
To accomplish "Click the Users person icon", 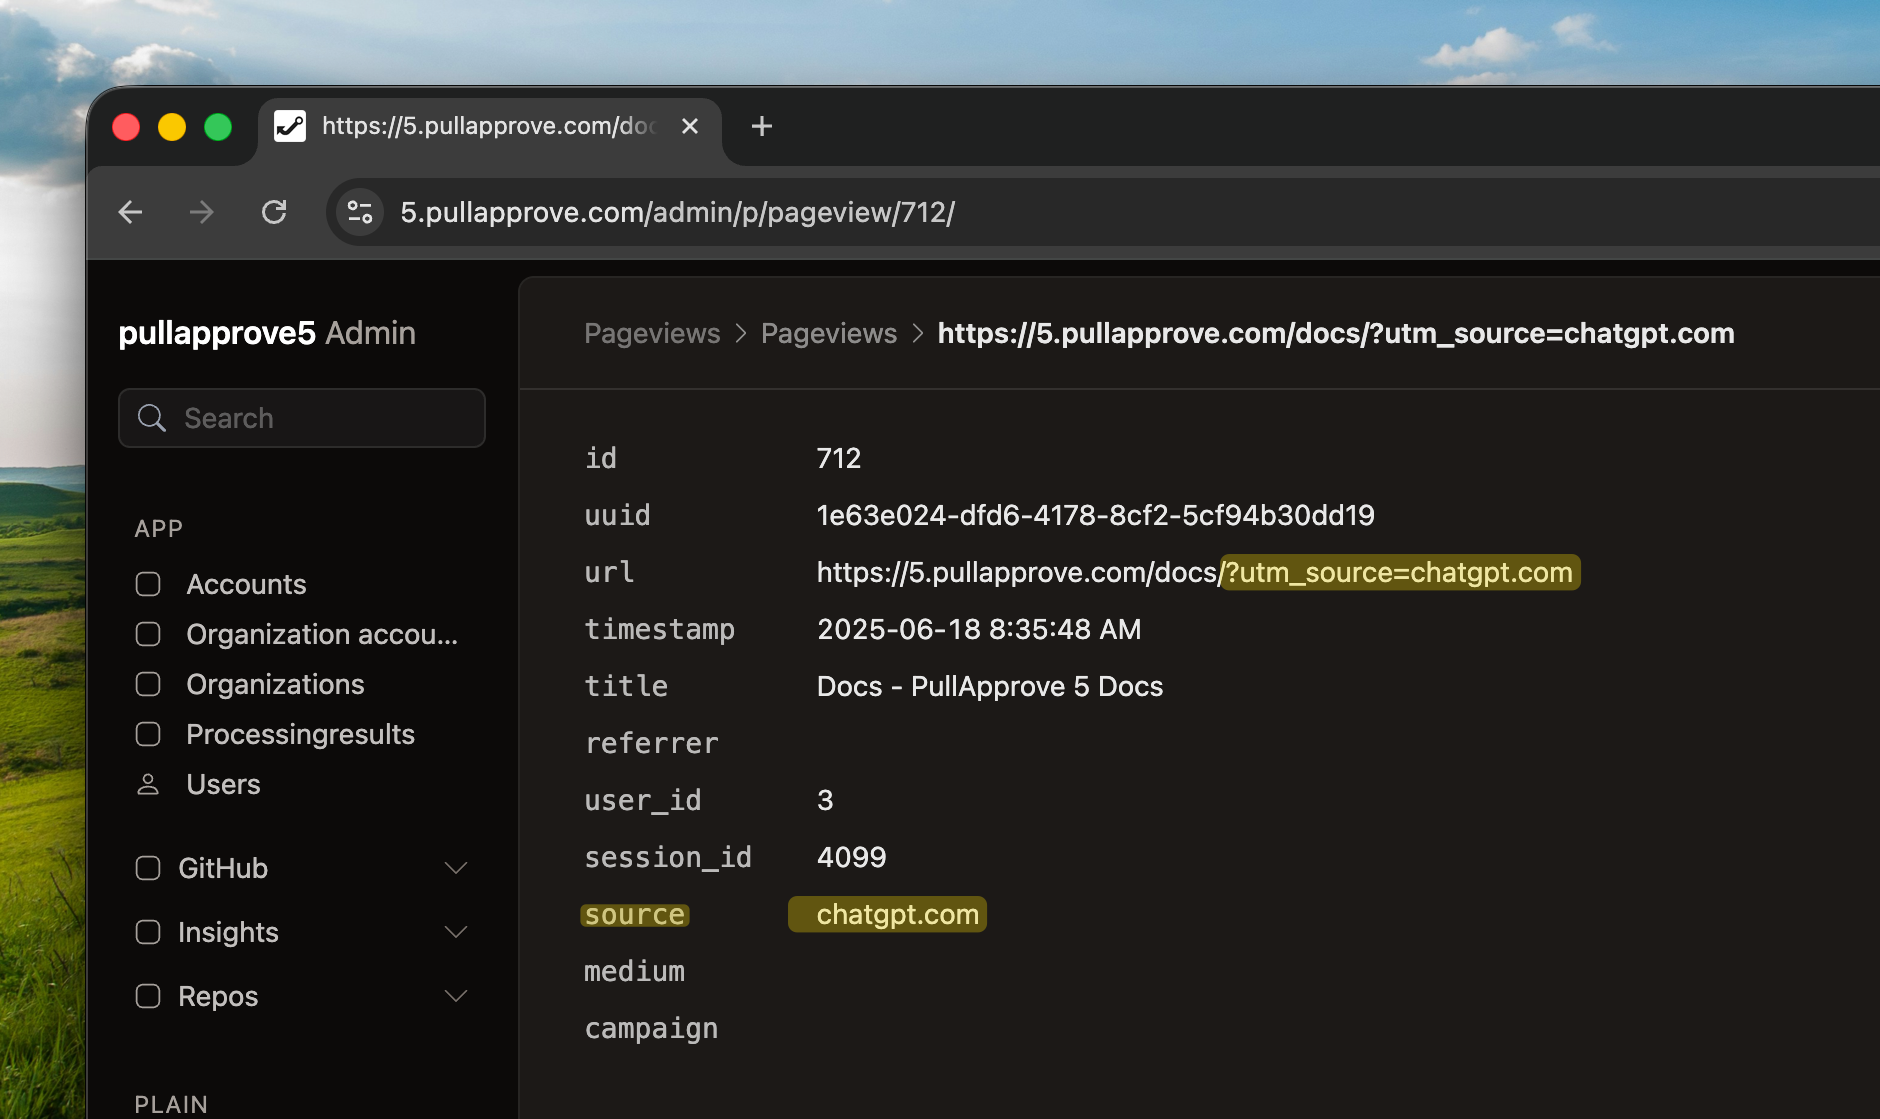I will 148,784.
